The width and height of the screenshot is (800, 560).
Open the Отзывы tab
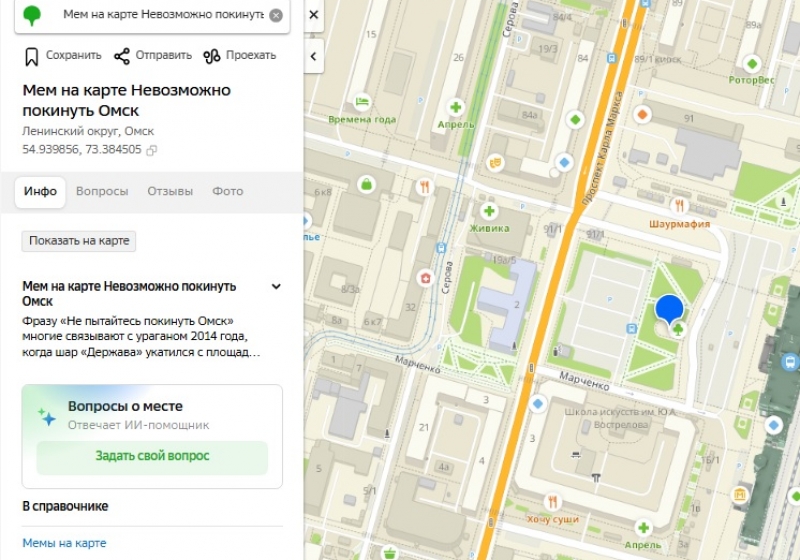[x=169, y=192]
